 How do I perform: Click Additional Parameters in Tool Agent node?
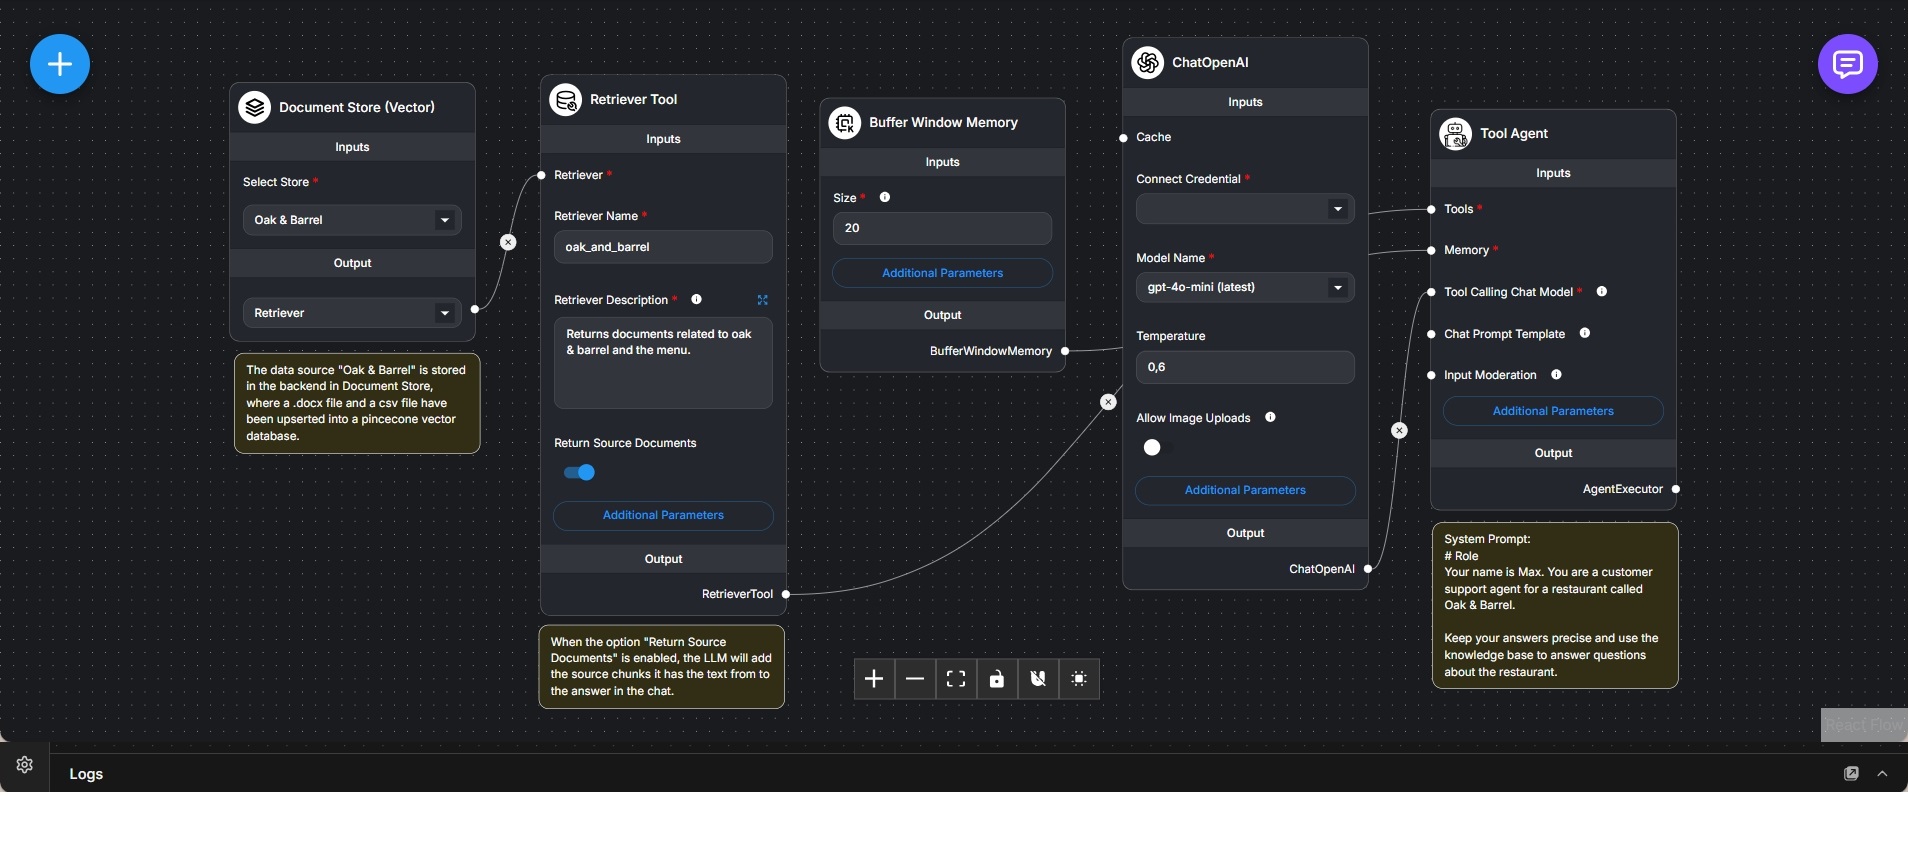[x=1553, y=411]
